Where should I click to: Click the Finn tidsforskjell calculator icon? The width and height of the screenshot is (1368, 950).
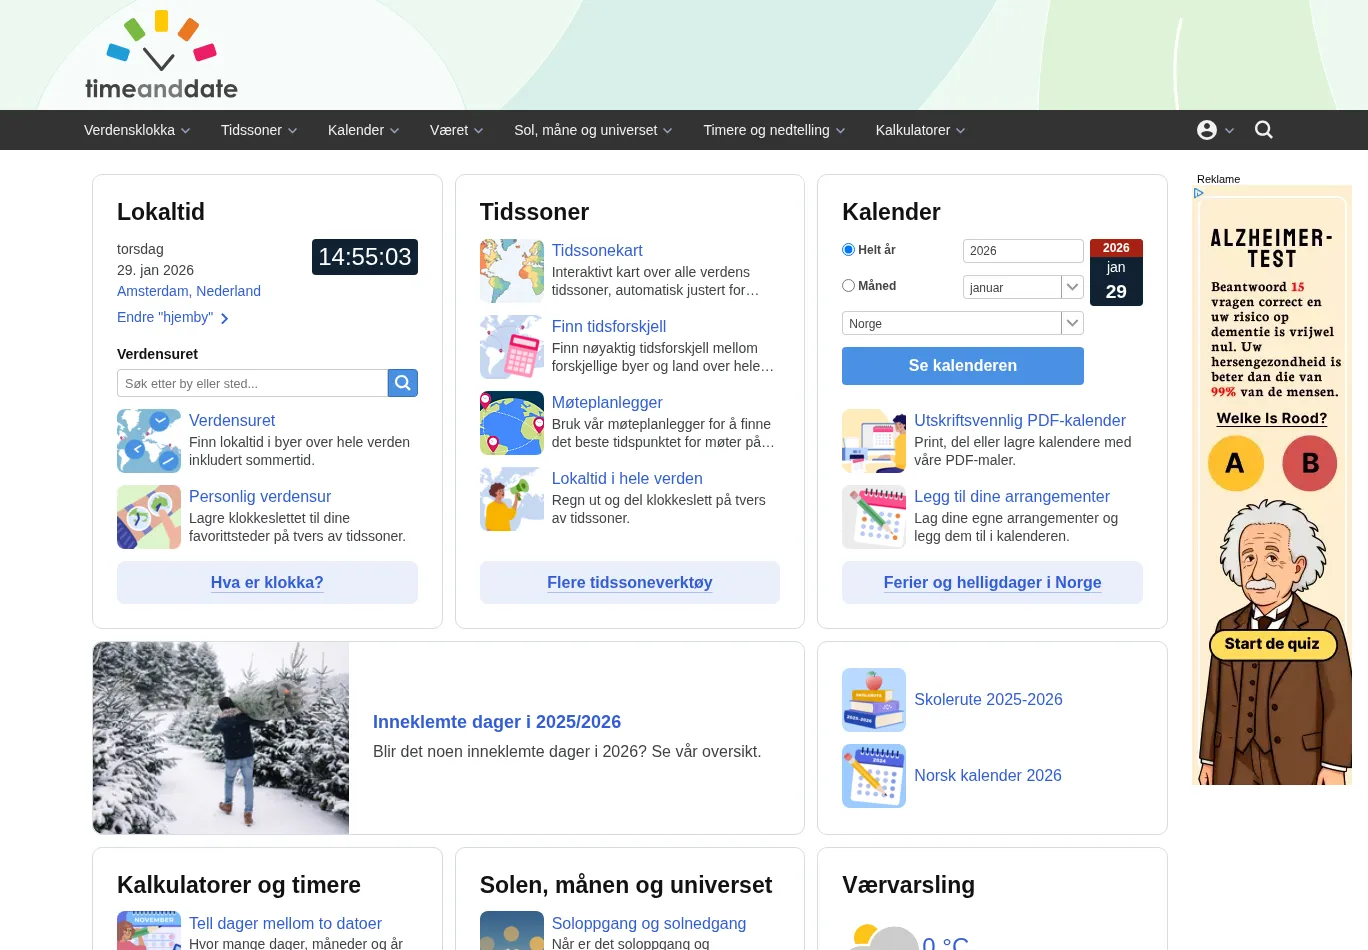(511, 347)
